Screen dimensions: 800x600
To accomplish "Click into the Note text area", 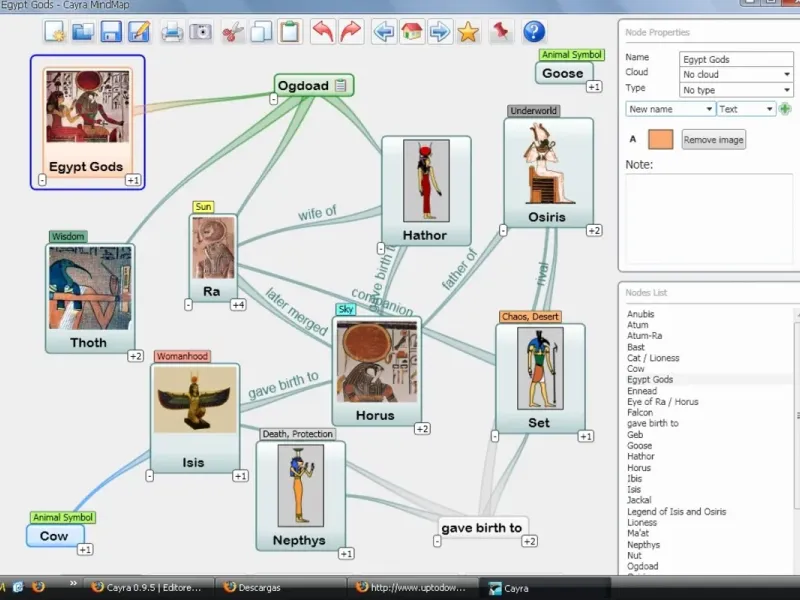I will pyautogui.click(x=709, y=218).
